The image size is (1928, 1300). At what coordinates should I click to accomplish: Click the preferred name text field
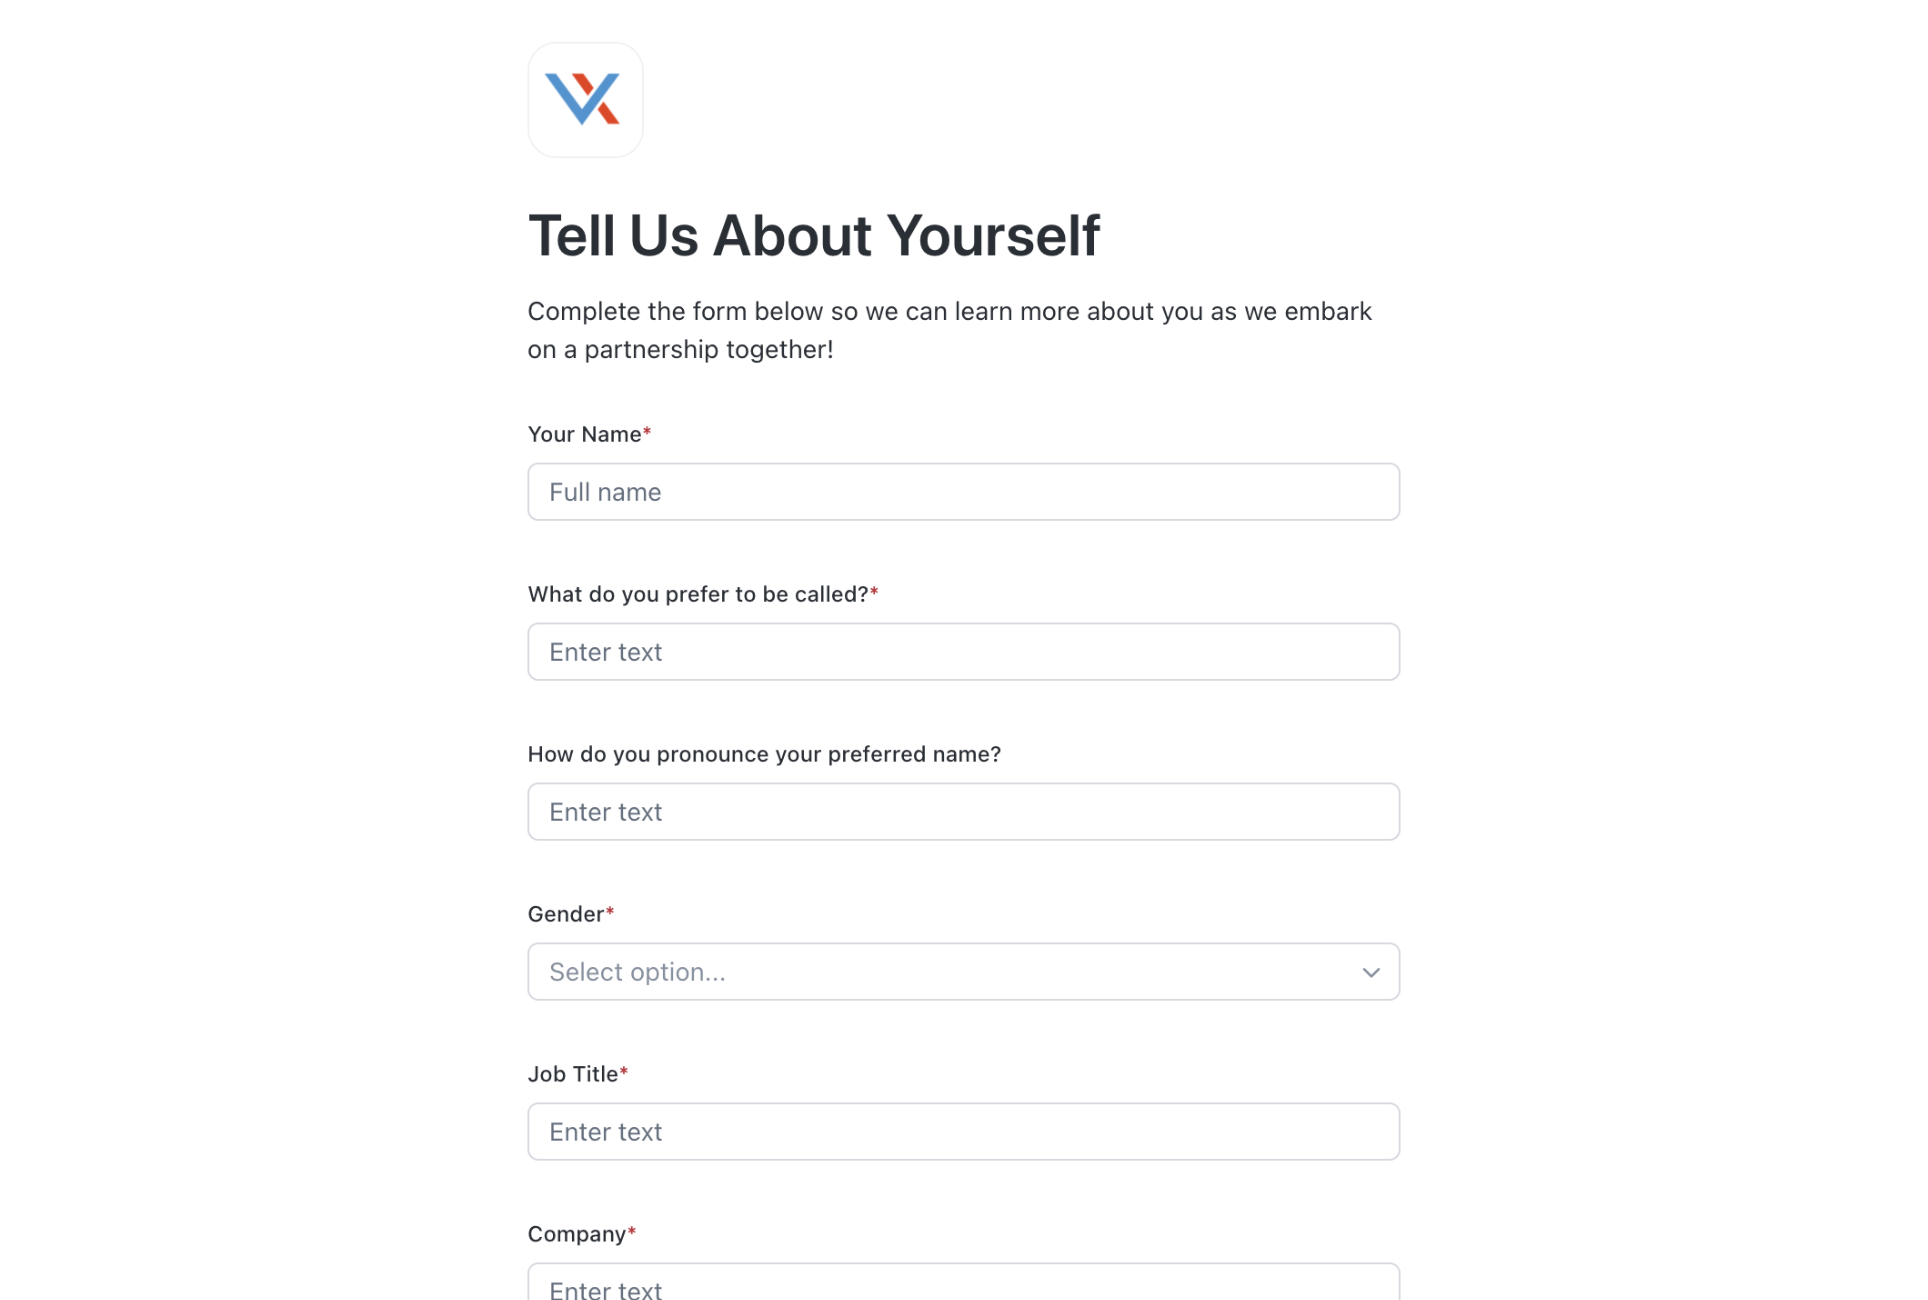pyautogui.click(x=963, y=652)
